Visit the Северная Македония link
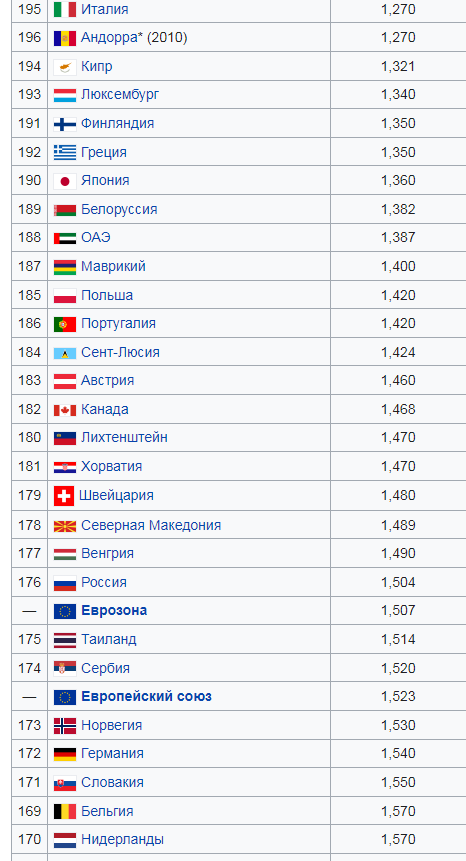The width and height of the screenshot is (466, 861). click(x=151, y=525)
